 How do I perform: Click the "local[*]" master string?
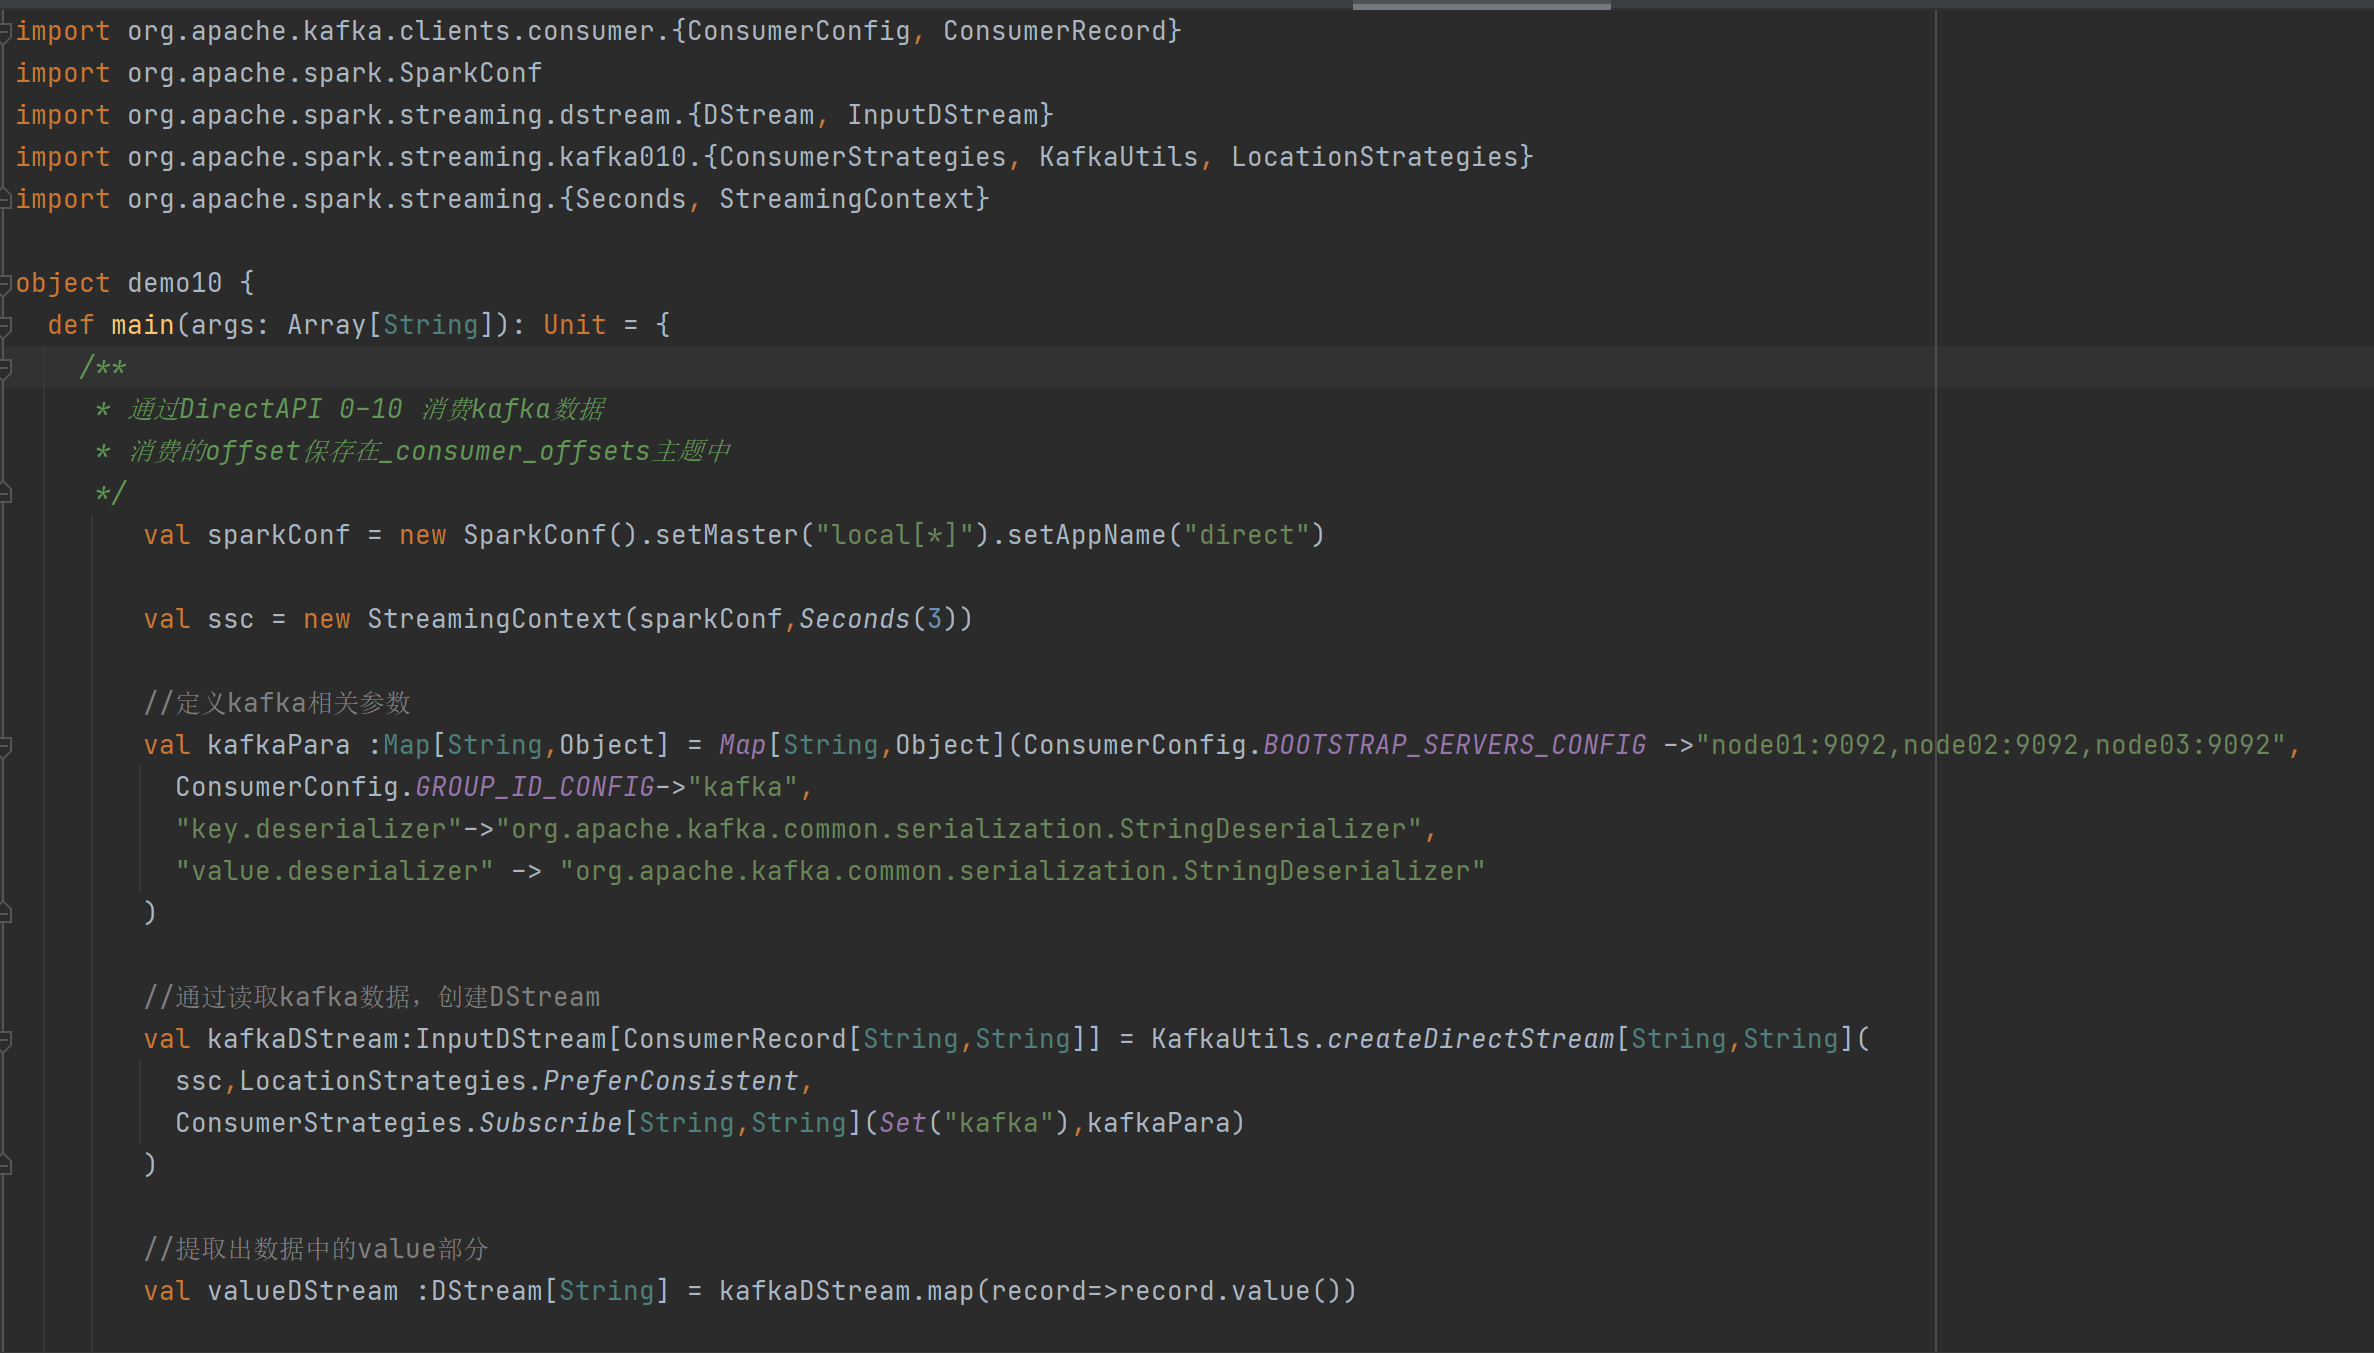[894, 535]
